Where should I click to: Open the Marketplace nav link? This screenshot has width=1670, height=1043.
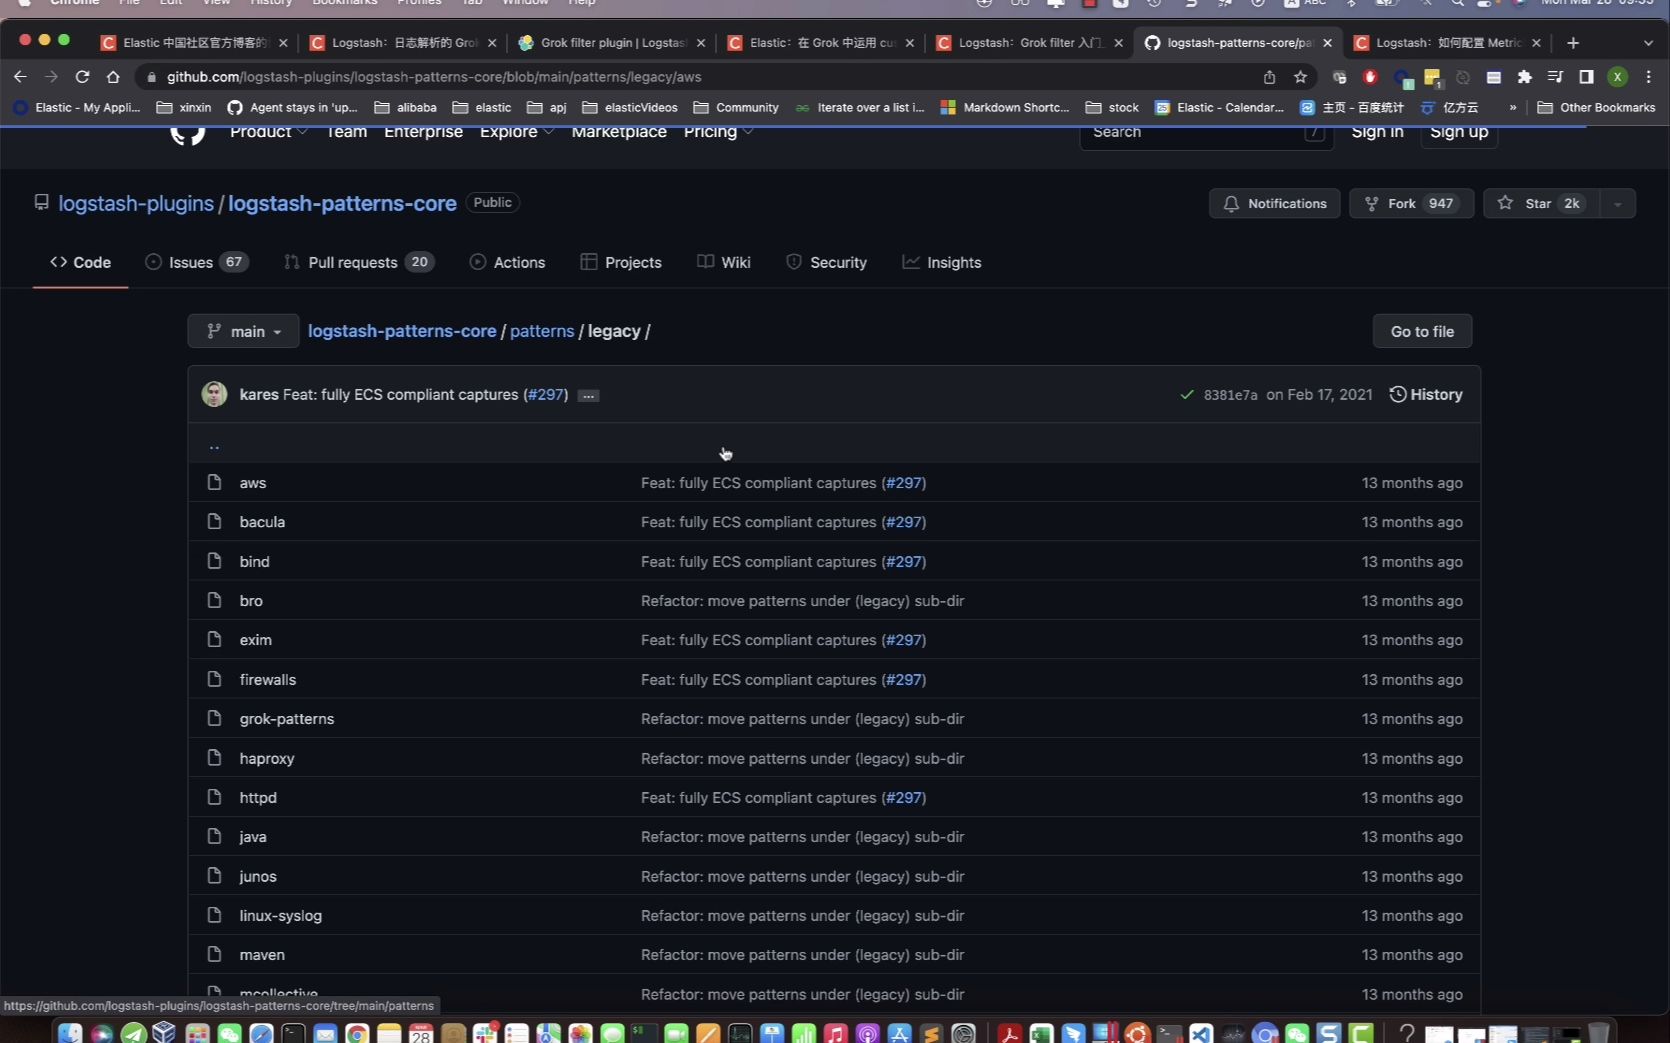619,132
